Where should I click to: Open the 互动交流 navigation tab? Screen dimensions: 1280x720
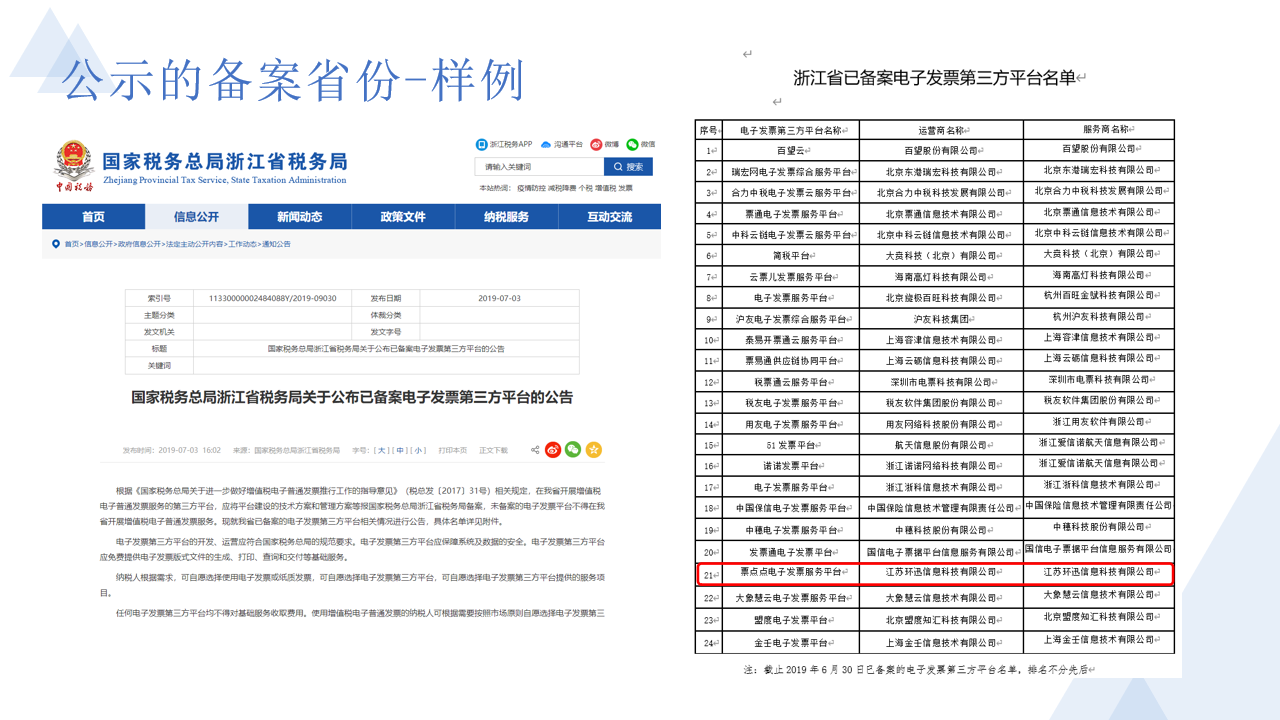click(609, 217)
